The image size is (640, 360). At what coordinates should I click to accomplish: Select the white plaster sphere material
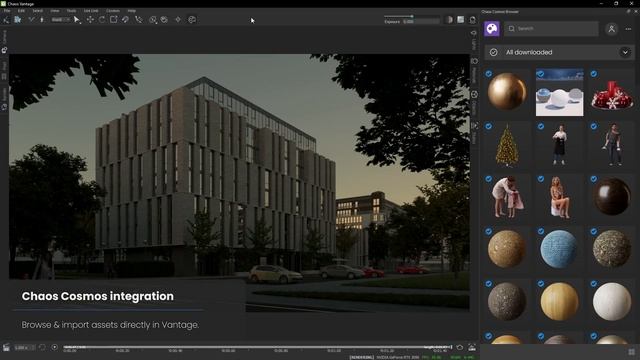click(x=611, y=302)
